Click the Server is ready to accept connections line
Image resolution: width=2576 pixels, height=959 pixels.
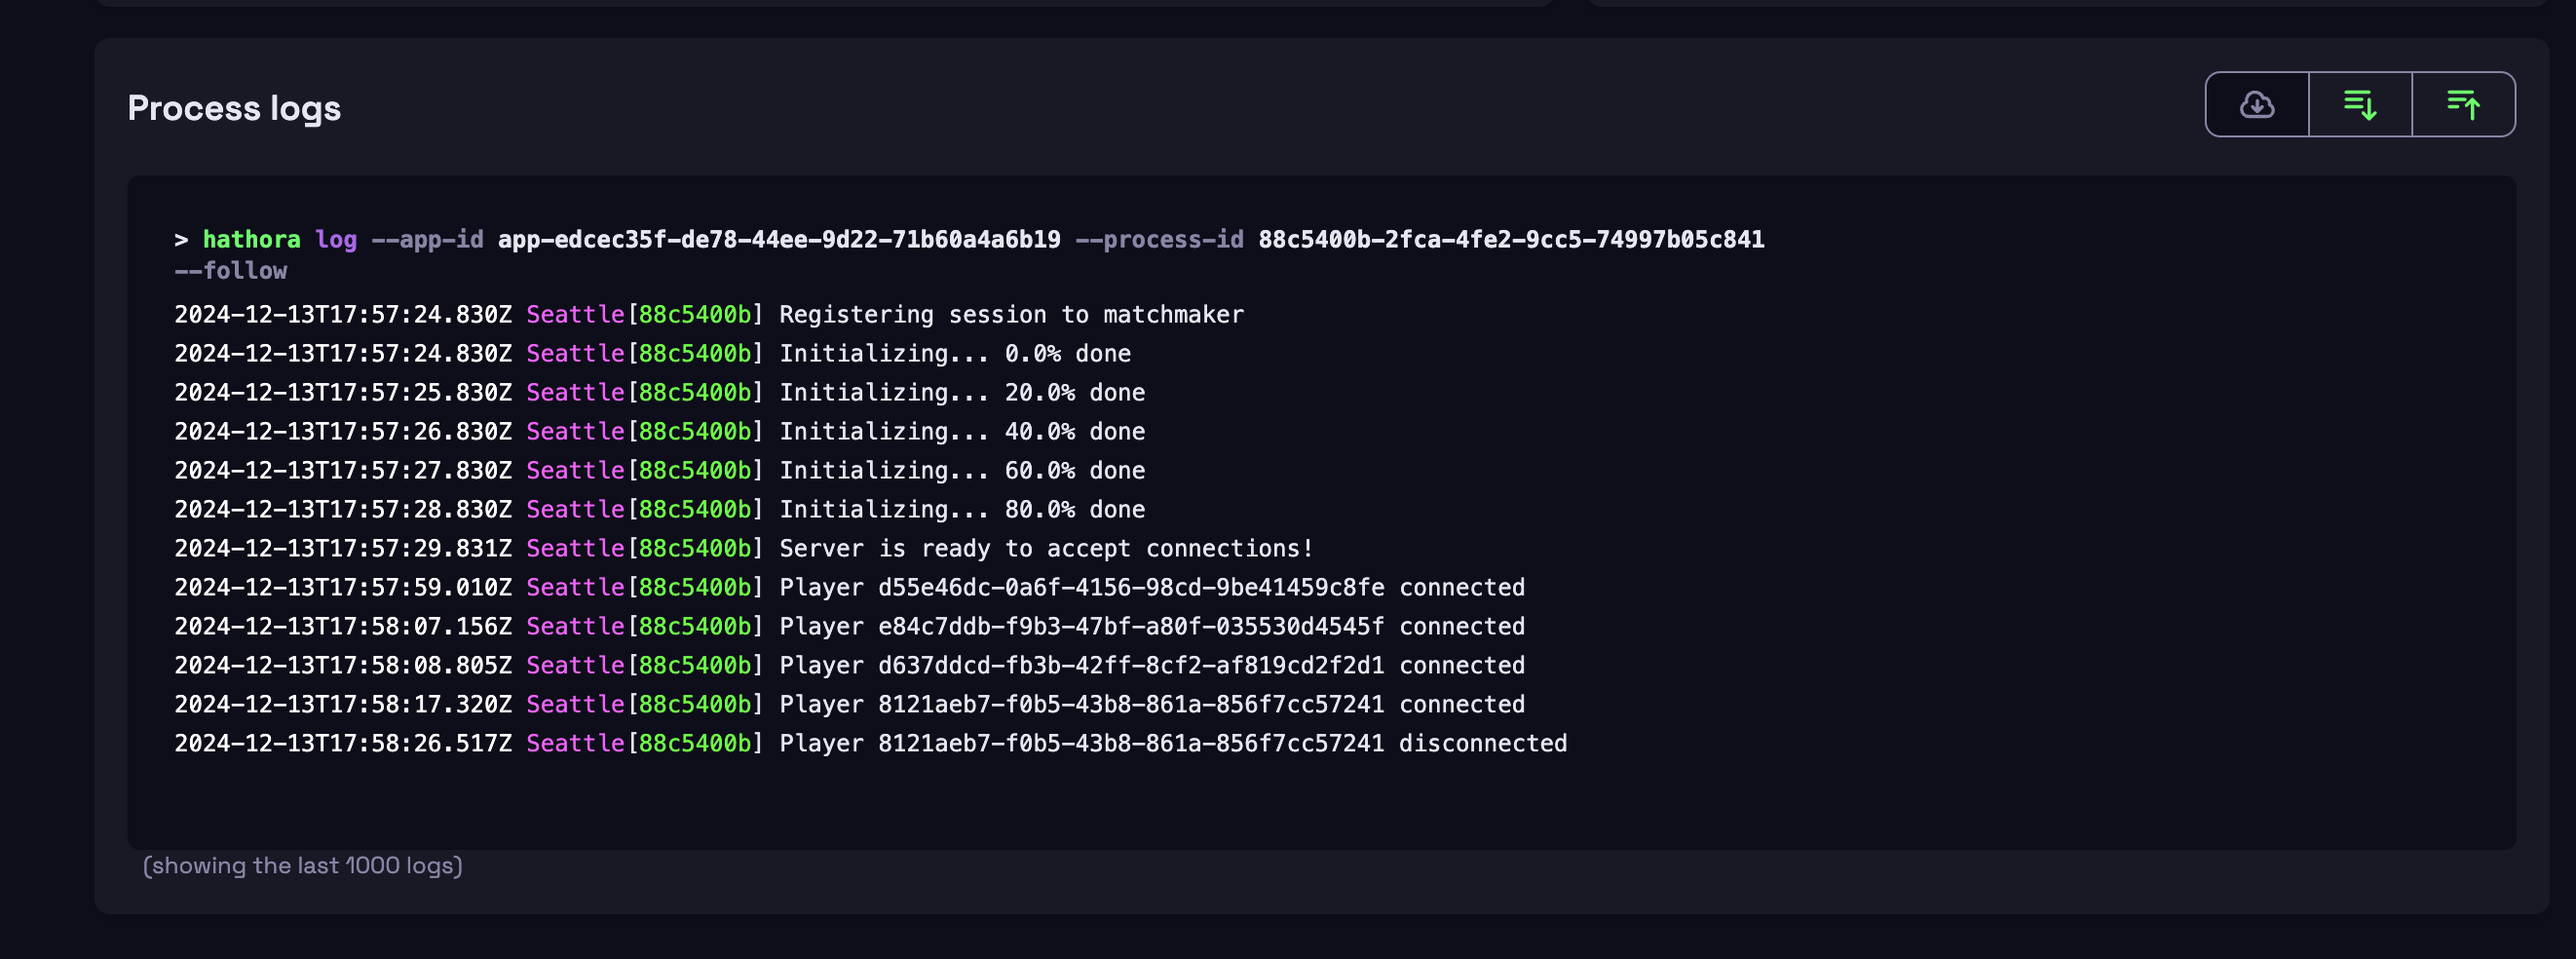[x=744, y=549]
